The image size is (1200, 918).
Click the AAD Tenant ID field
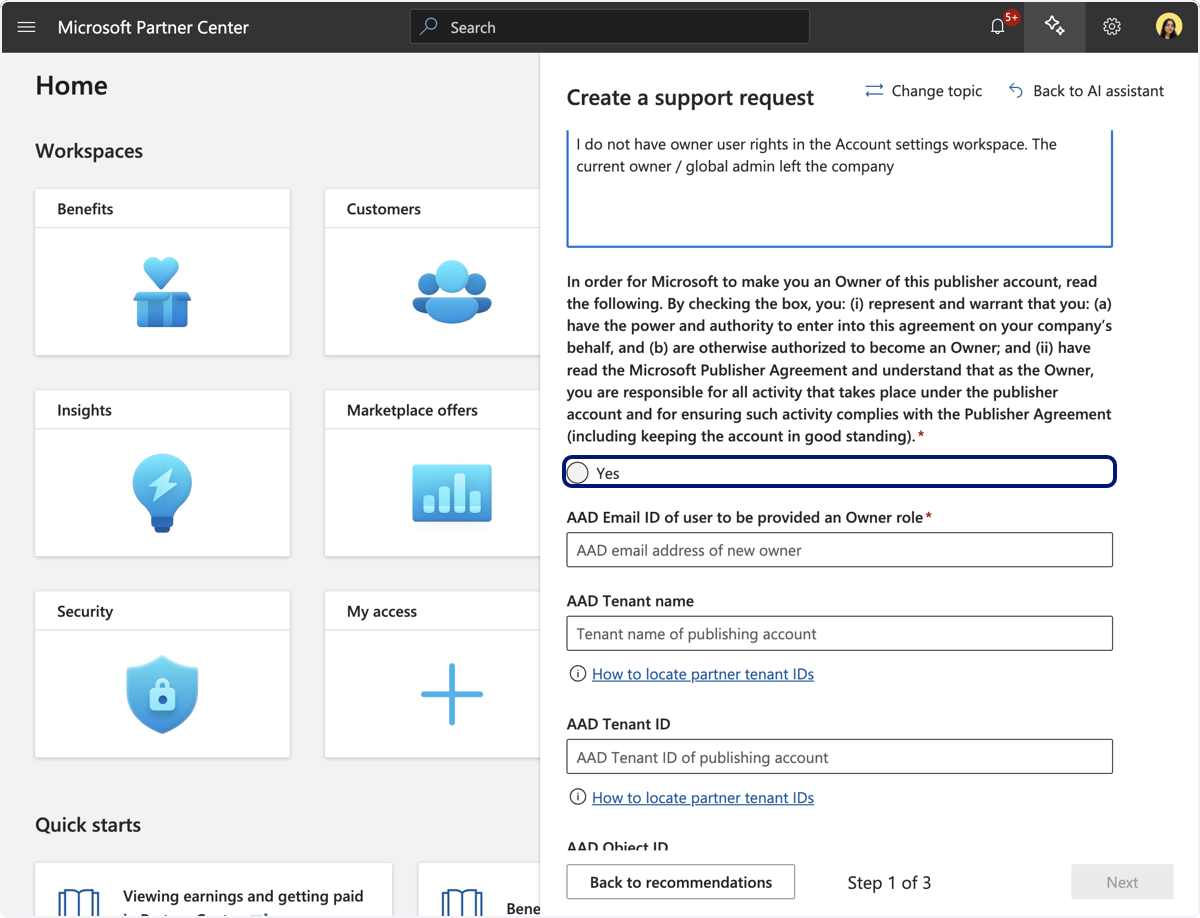839,757
